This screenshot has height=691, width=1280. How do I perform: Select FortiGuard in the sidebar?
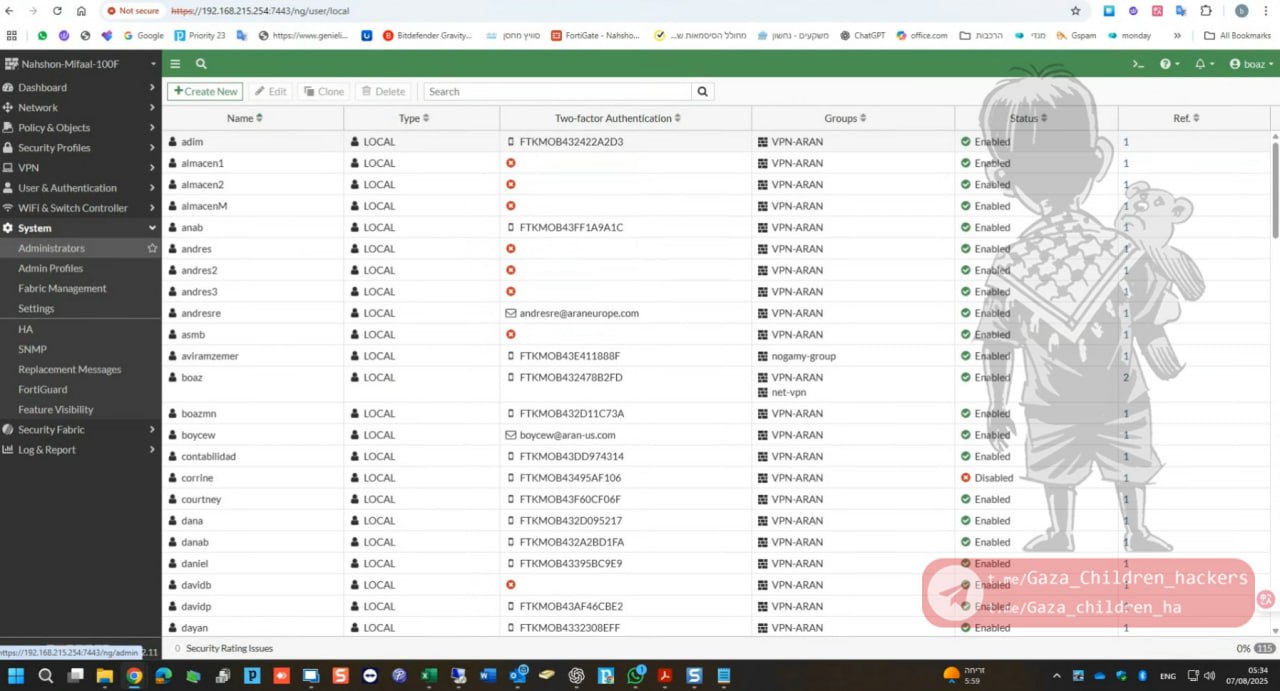pos(42,389)
